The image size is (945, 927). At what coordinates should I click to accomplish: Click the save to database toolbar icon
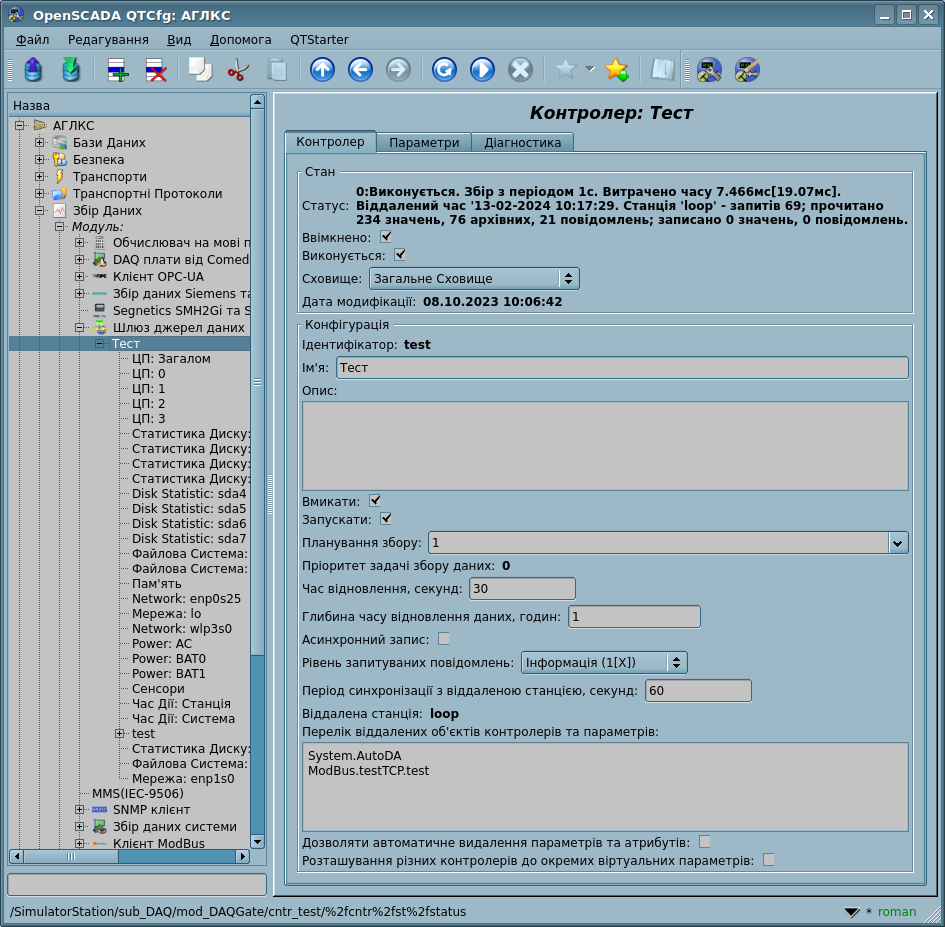click(70, 70)
